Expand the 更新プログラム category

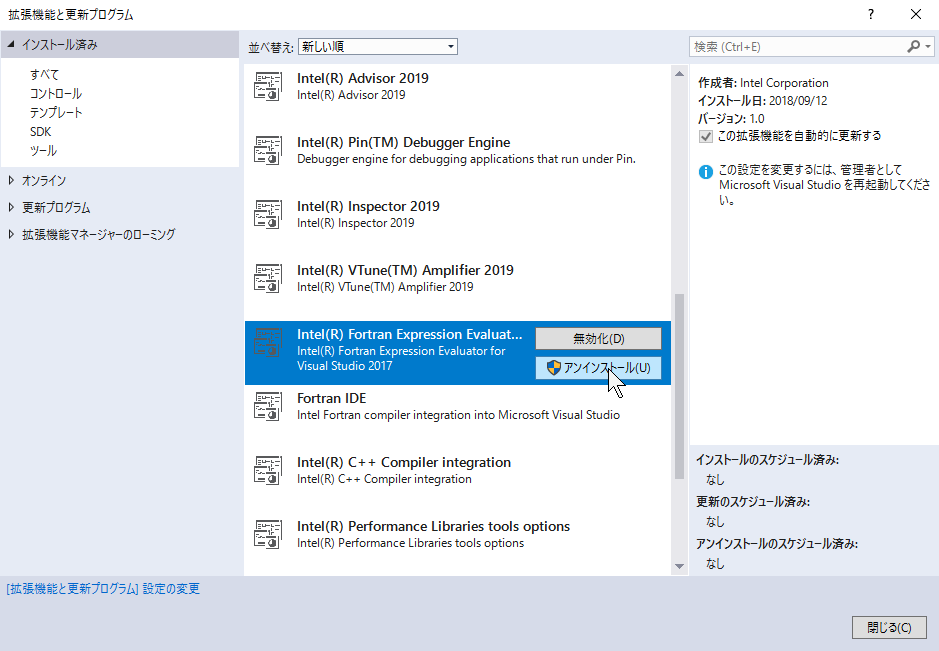[x=12, y=208]
